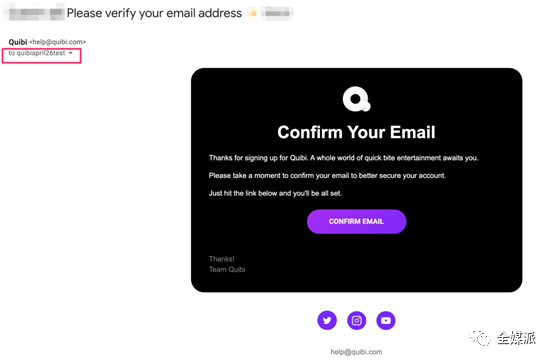Screen dimensions: 553x362
Task: Click the sender name Quibi
Action: coord(18,42)
